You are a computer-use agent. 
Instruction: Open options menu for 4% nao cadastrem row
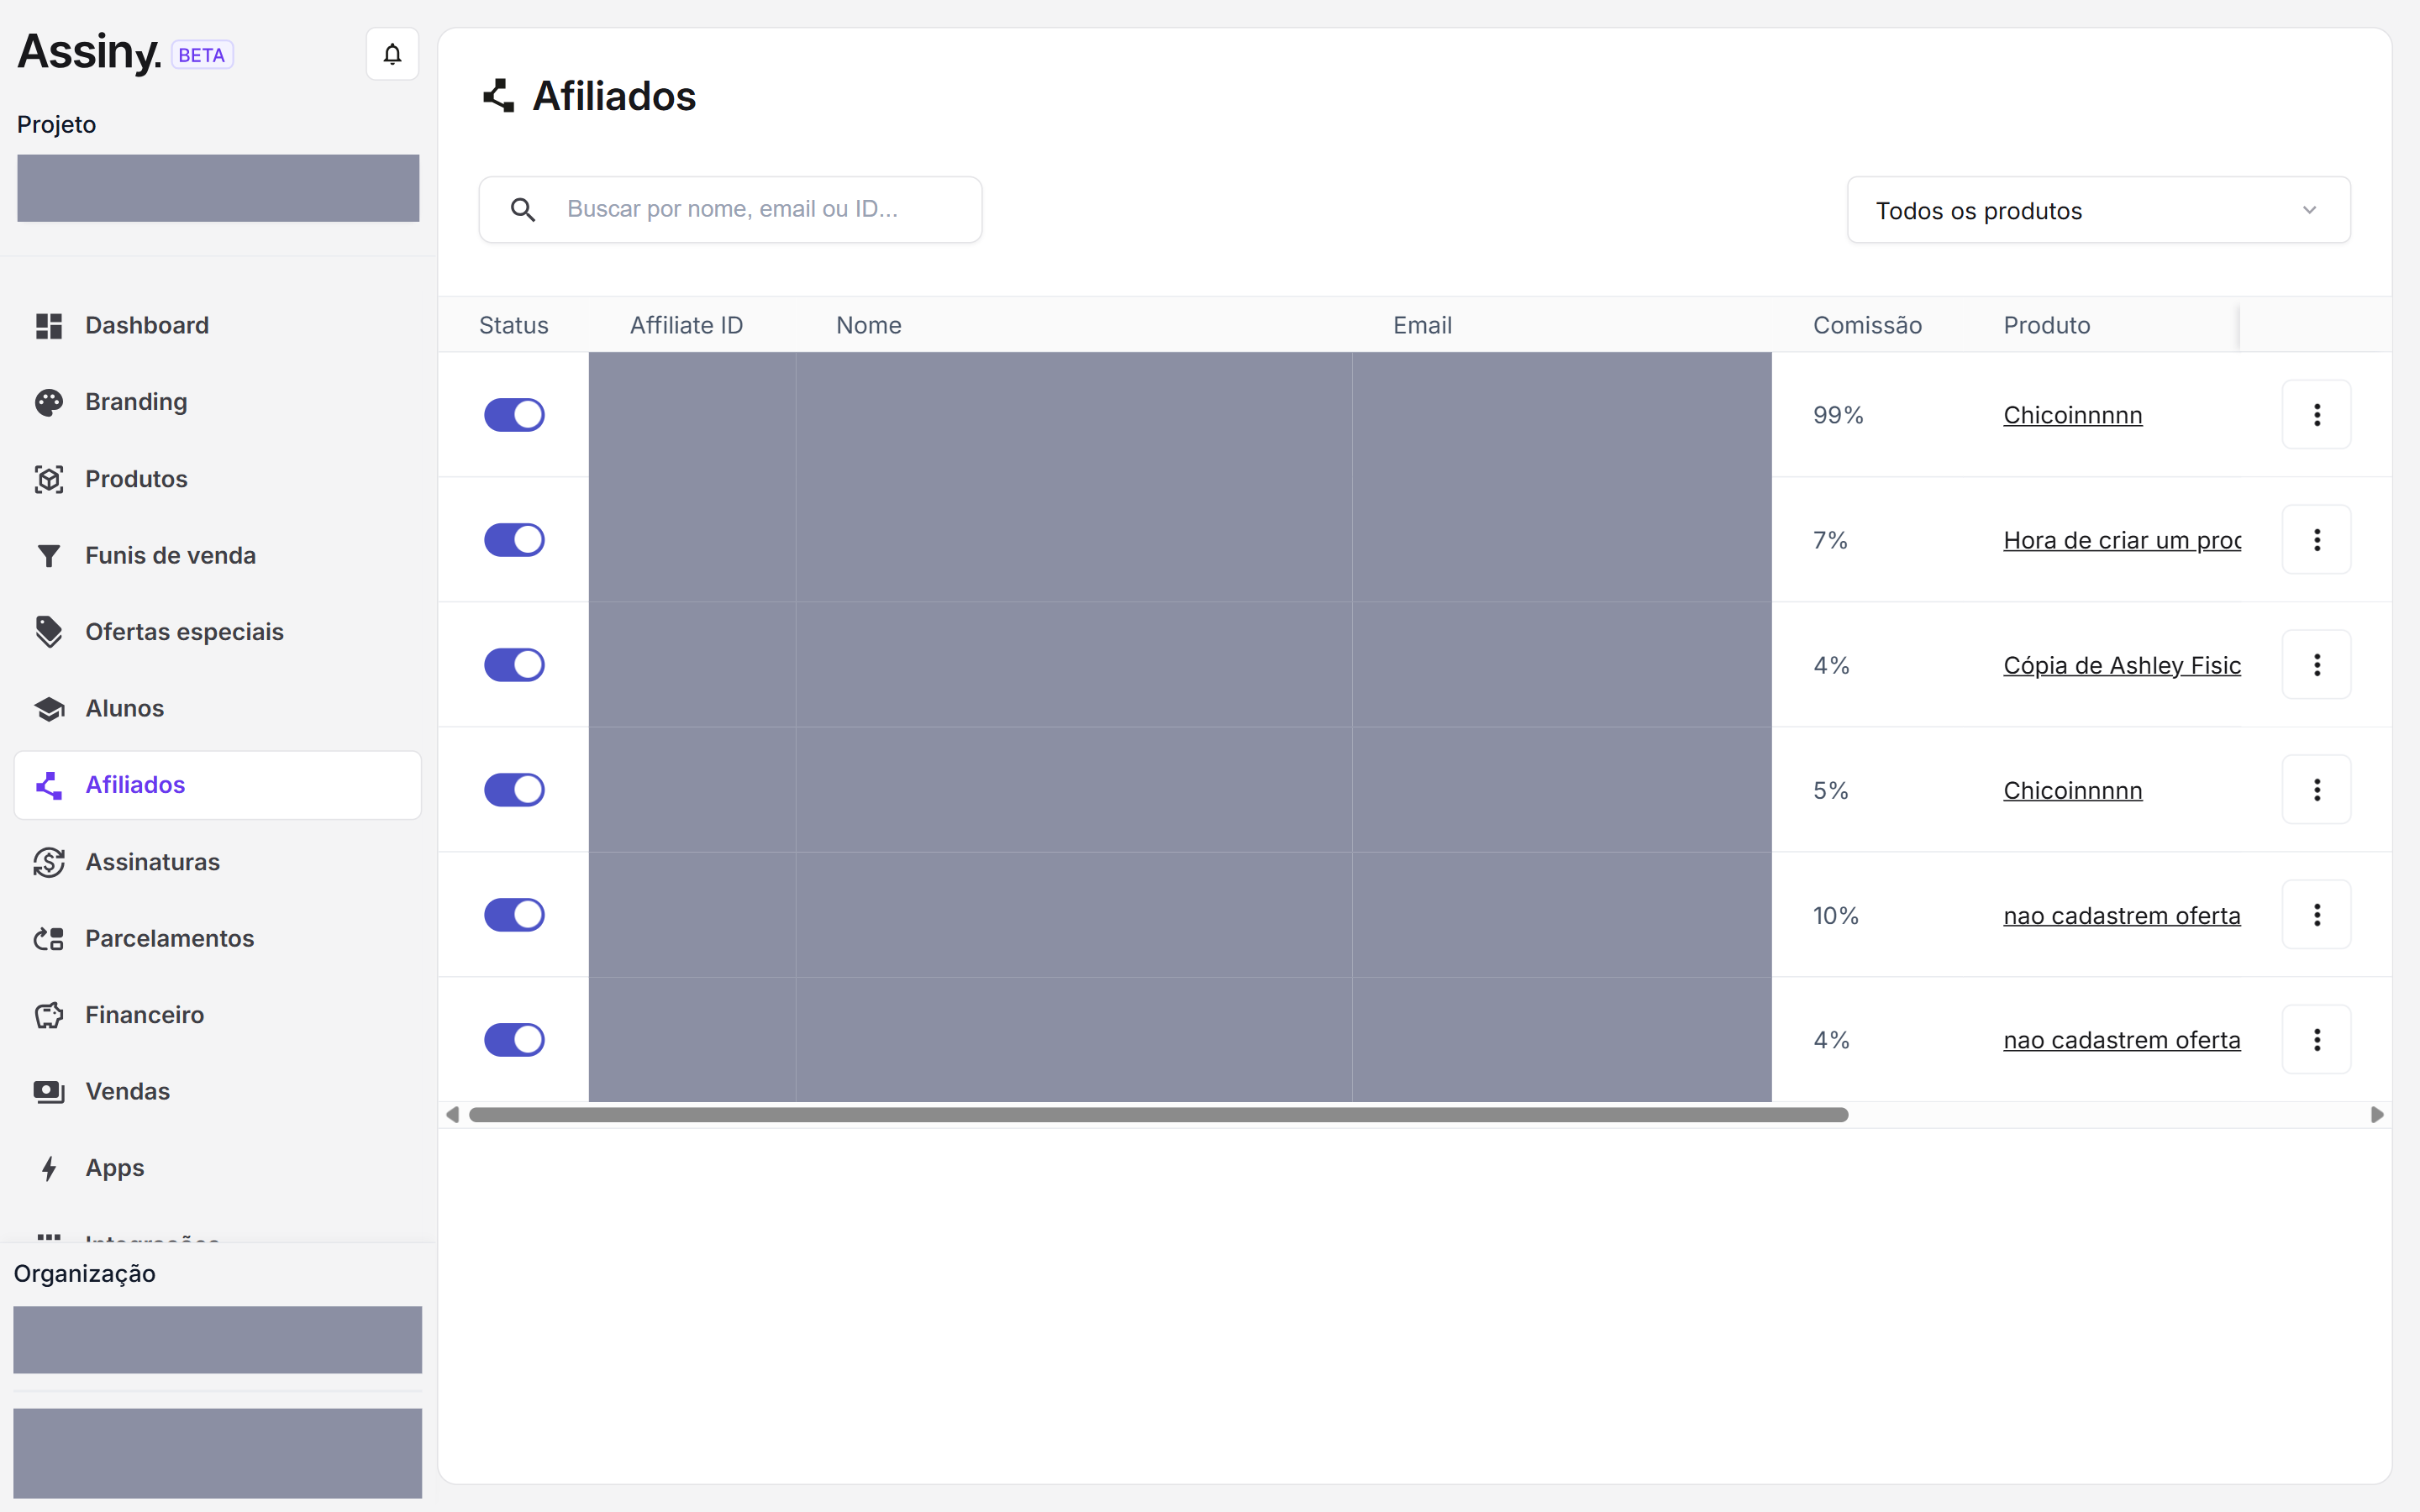2316,1040
